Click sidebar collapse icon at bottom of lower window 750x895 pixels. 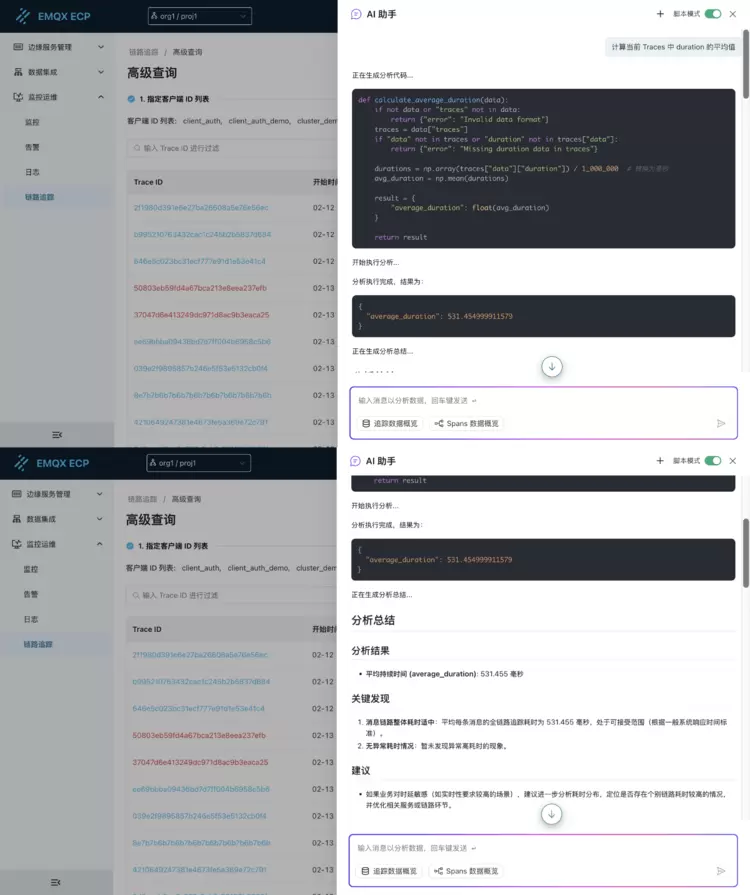pos(57,881)
